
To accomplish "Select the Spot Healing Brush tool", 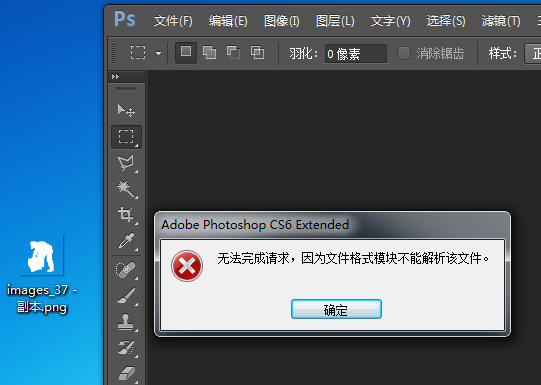I will pos(126,270).
